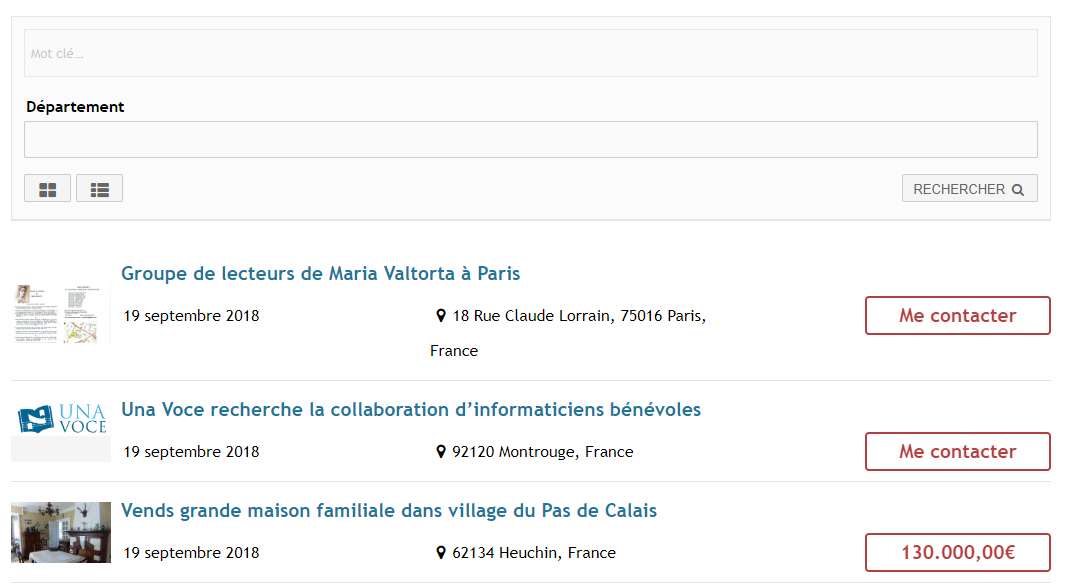Open Una Voce informaticiens bénévoles listing
The width and height of the screenshot is (1071, 585).
410,410
